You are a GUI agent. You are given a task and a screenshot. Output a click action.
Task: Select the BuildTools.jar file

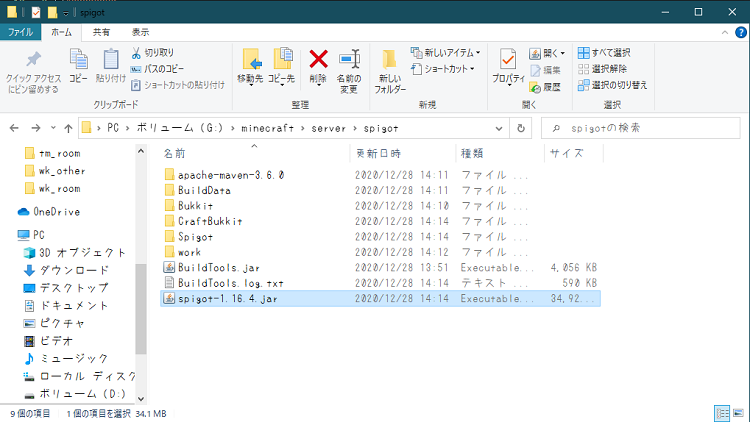(219, 268)
